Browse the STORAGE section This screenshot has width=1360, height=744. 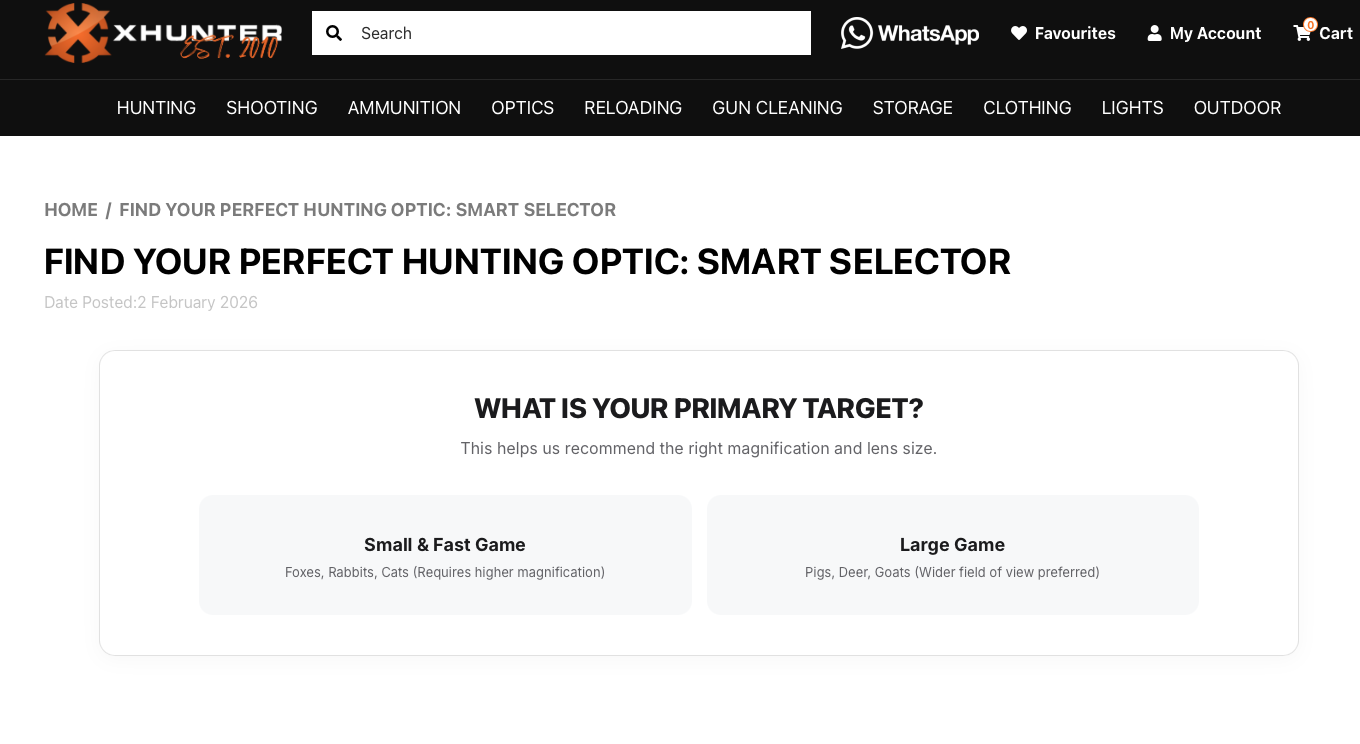[x=912, y=107]
